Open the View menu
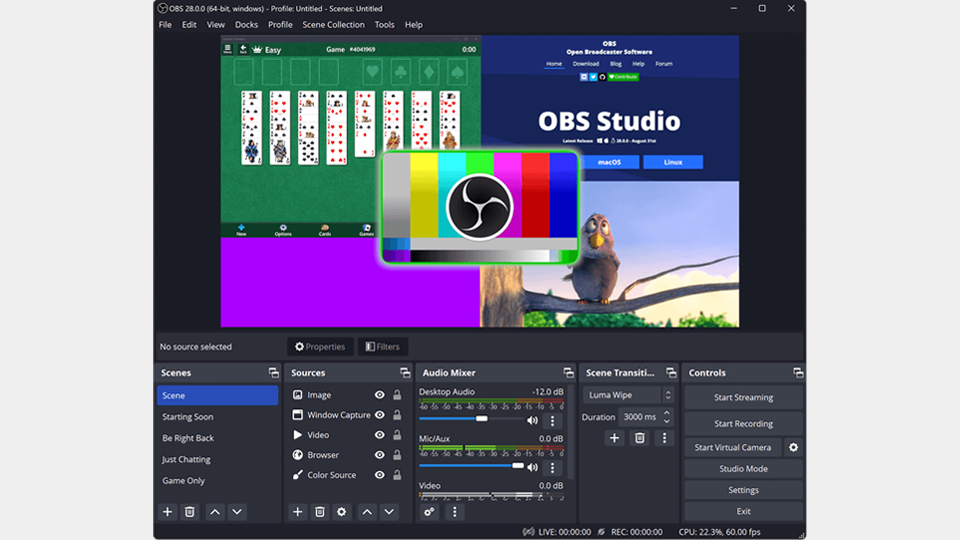This screenshot has width=960, height=540. click(216, 24)
